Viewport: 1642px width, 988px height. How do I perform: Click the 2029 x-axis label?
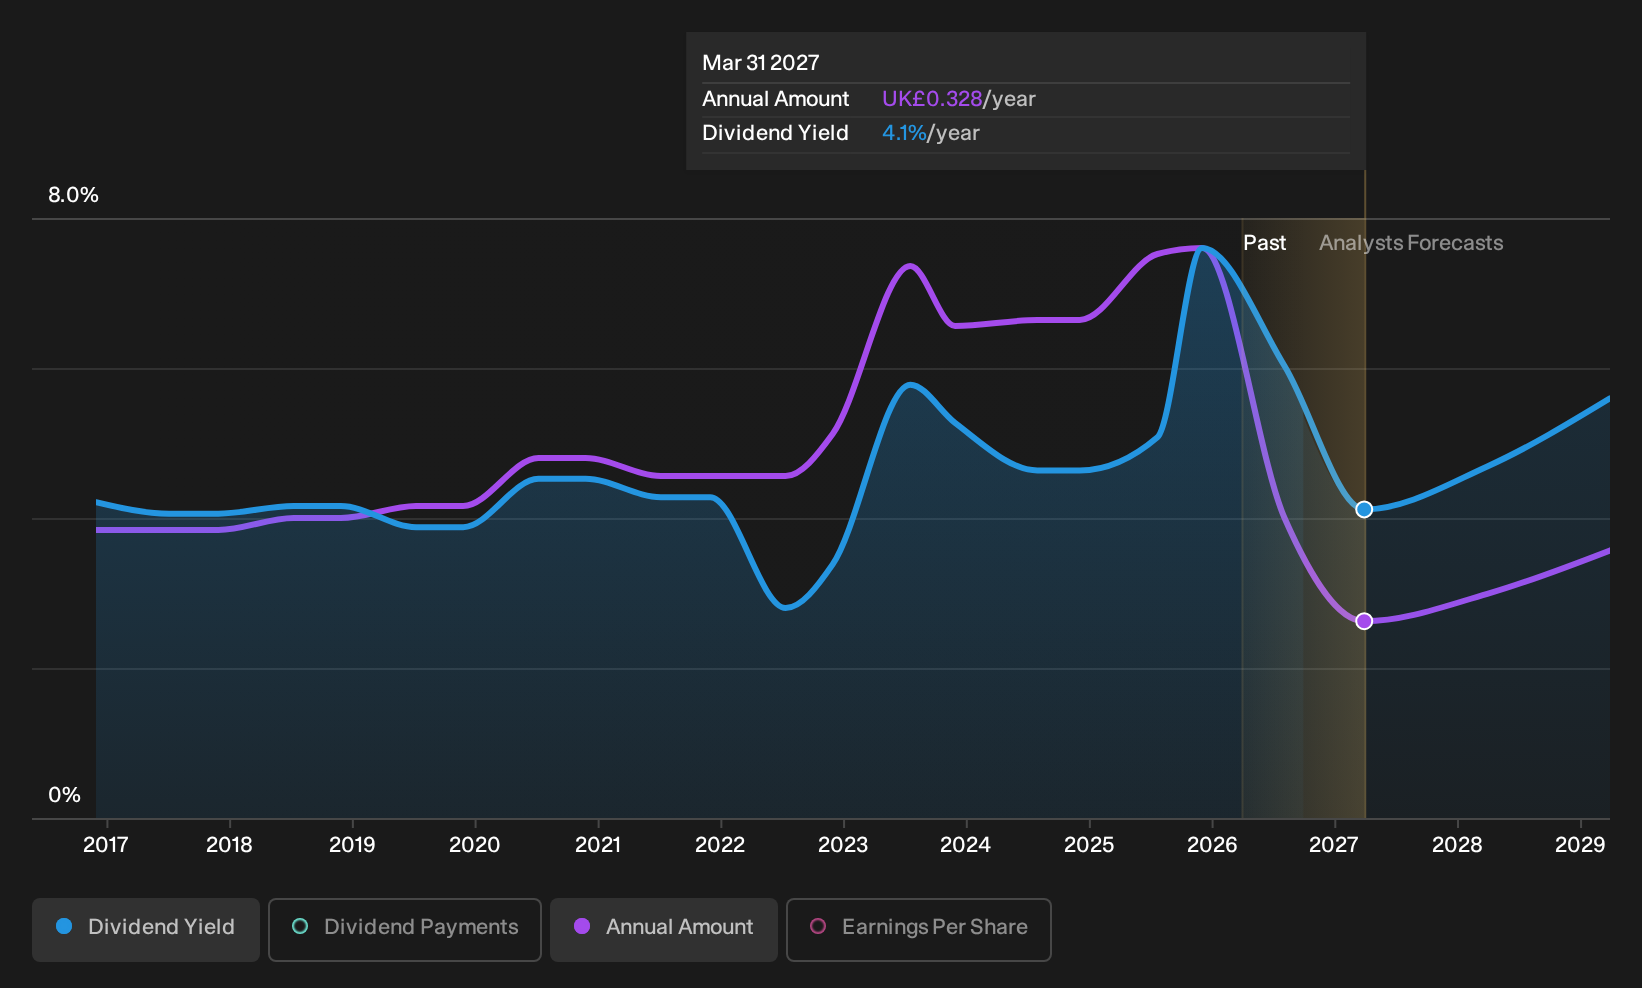pos(1580,845)
